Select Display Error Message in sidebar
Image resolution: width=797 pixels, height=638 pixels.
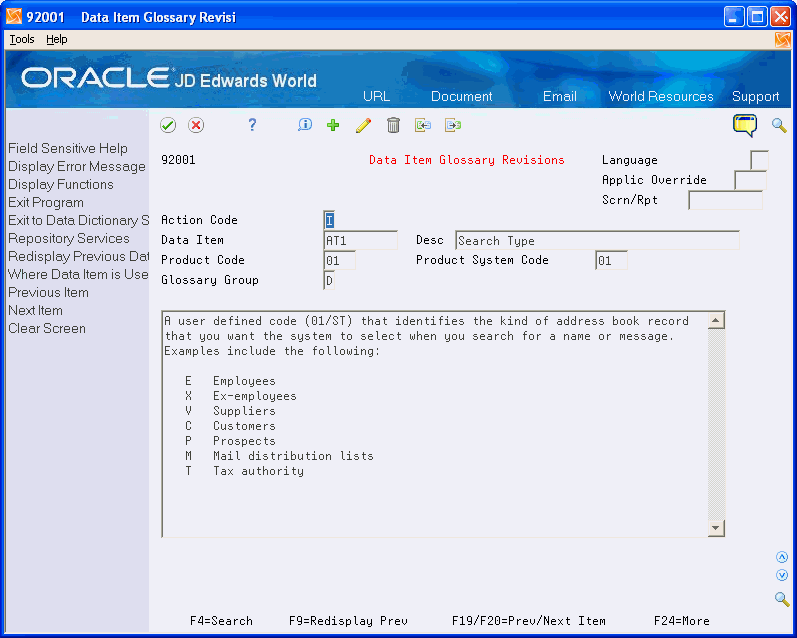point(77,167)
